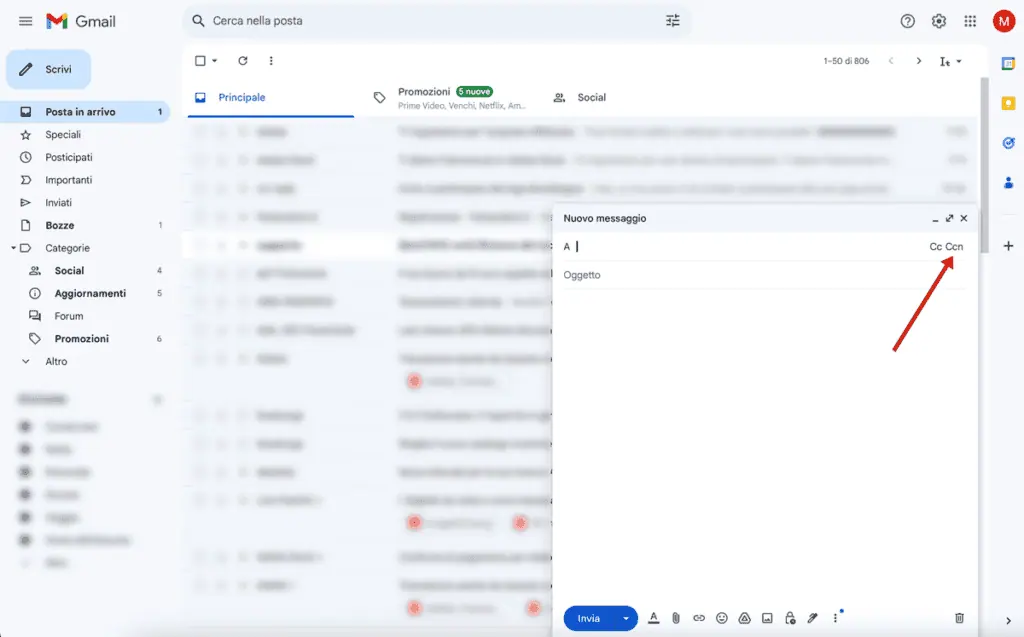Image resolution: width=1024 pixels, height=637 pixels.
Task: Insert a photo into the message
Action: coord(767,618)
